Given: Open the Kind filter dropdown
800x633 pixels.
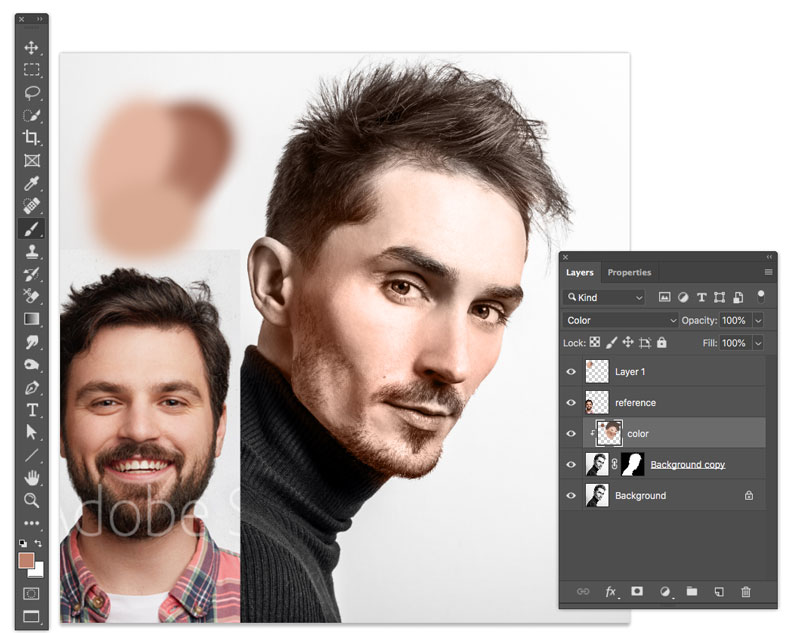Looking at the screenshot, I should click(605, 297).
